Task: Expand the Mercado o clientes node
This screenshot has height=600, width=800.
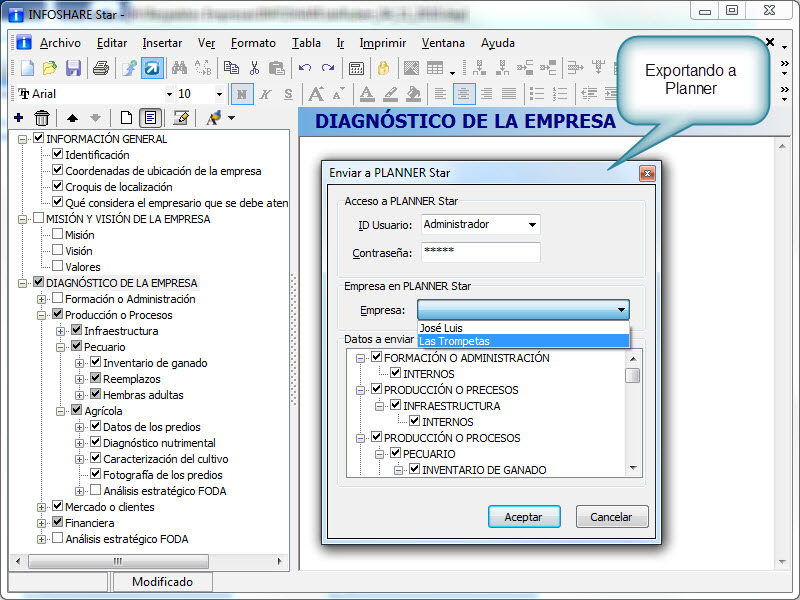Action: pyautogui.click(x=41, y=508)
